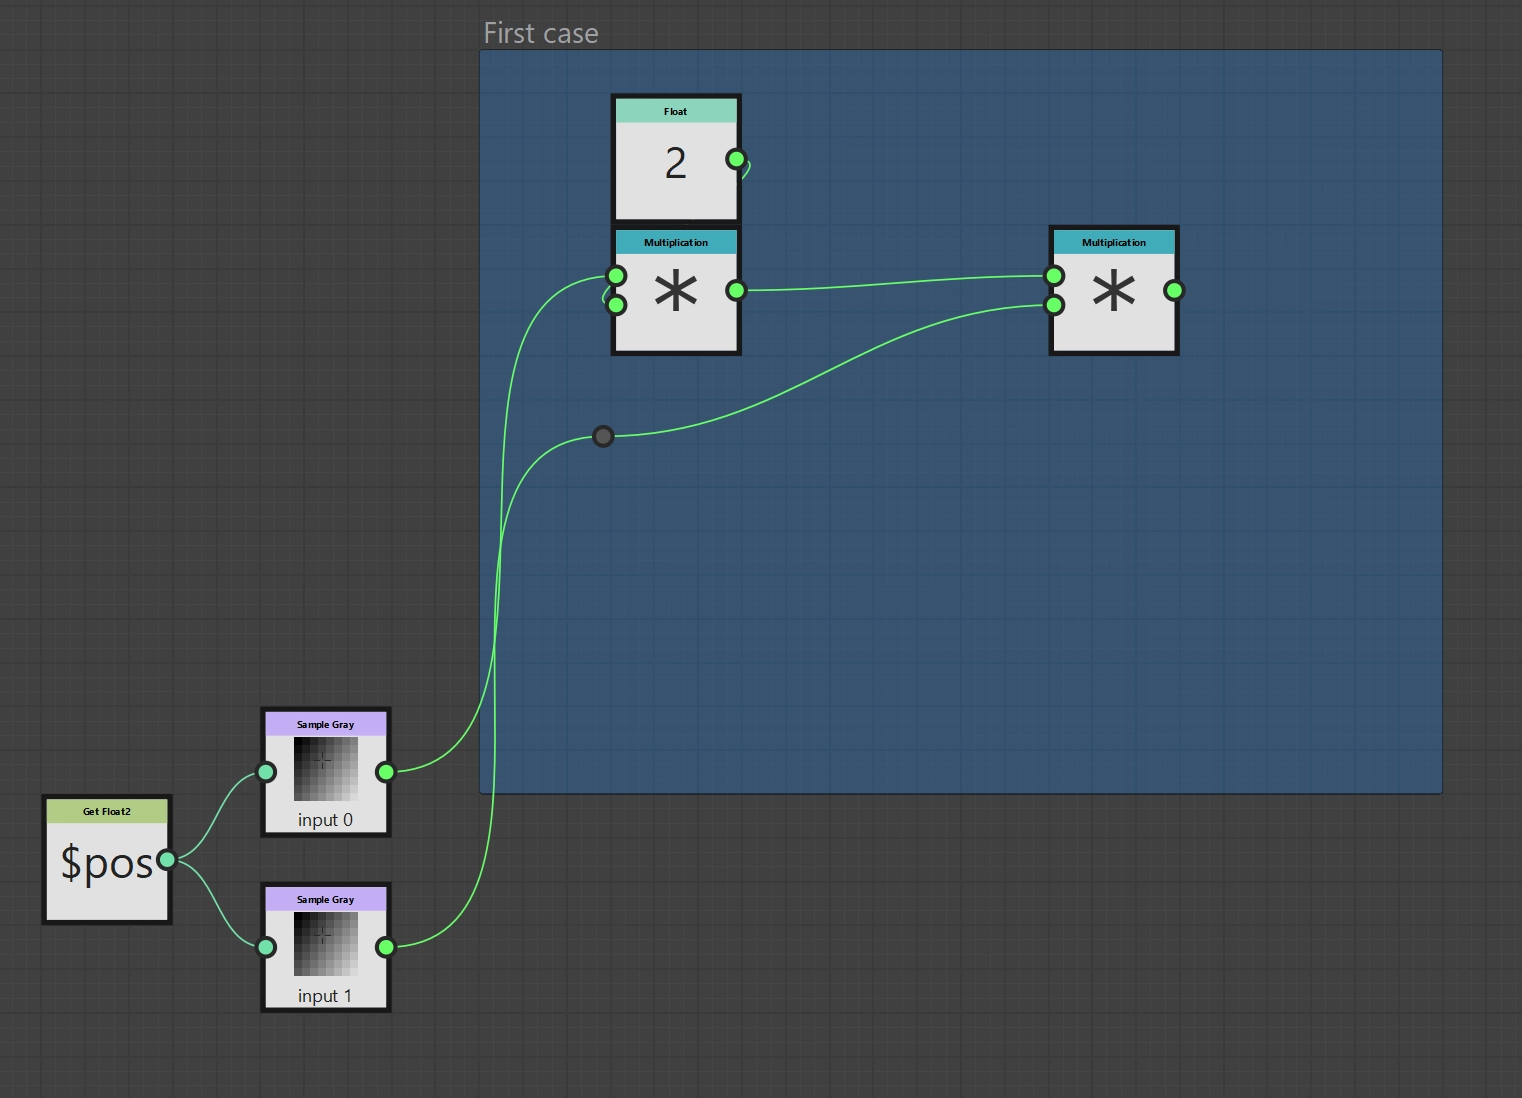Click the output connector of the right Multiplication node
The image size is (1522, 1098).
(x=1174, y=291)
